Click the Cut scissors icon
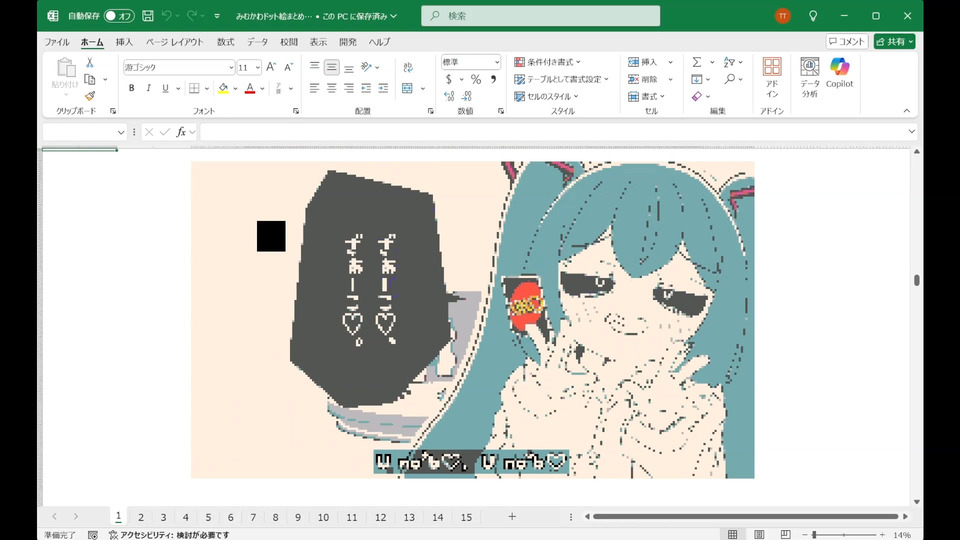The image size is (960, 540). [89, 62]
